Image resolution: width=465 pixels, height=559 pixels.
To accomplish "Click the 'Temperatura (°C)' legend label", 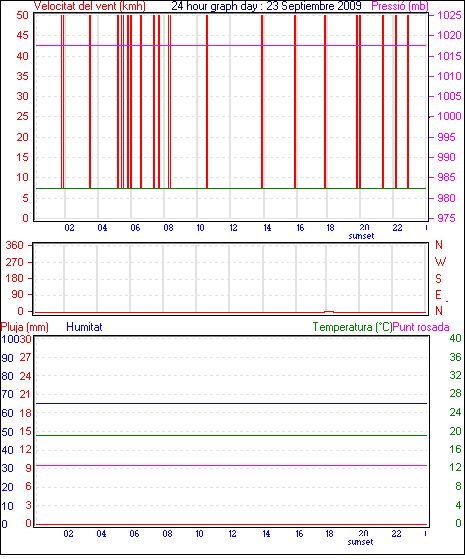I will click(x=352, y=327).
